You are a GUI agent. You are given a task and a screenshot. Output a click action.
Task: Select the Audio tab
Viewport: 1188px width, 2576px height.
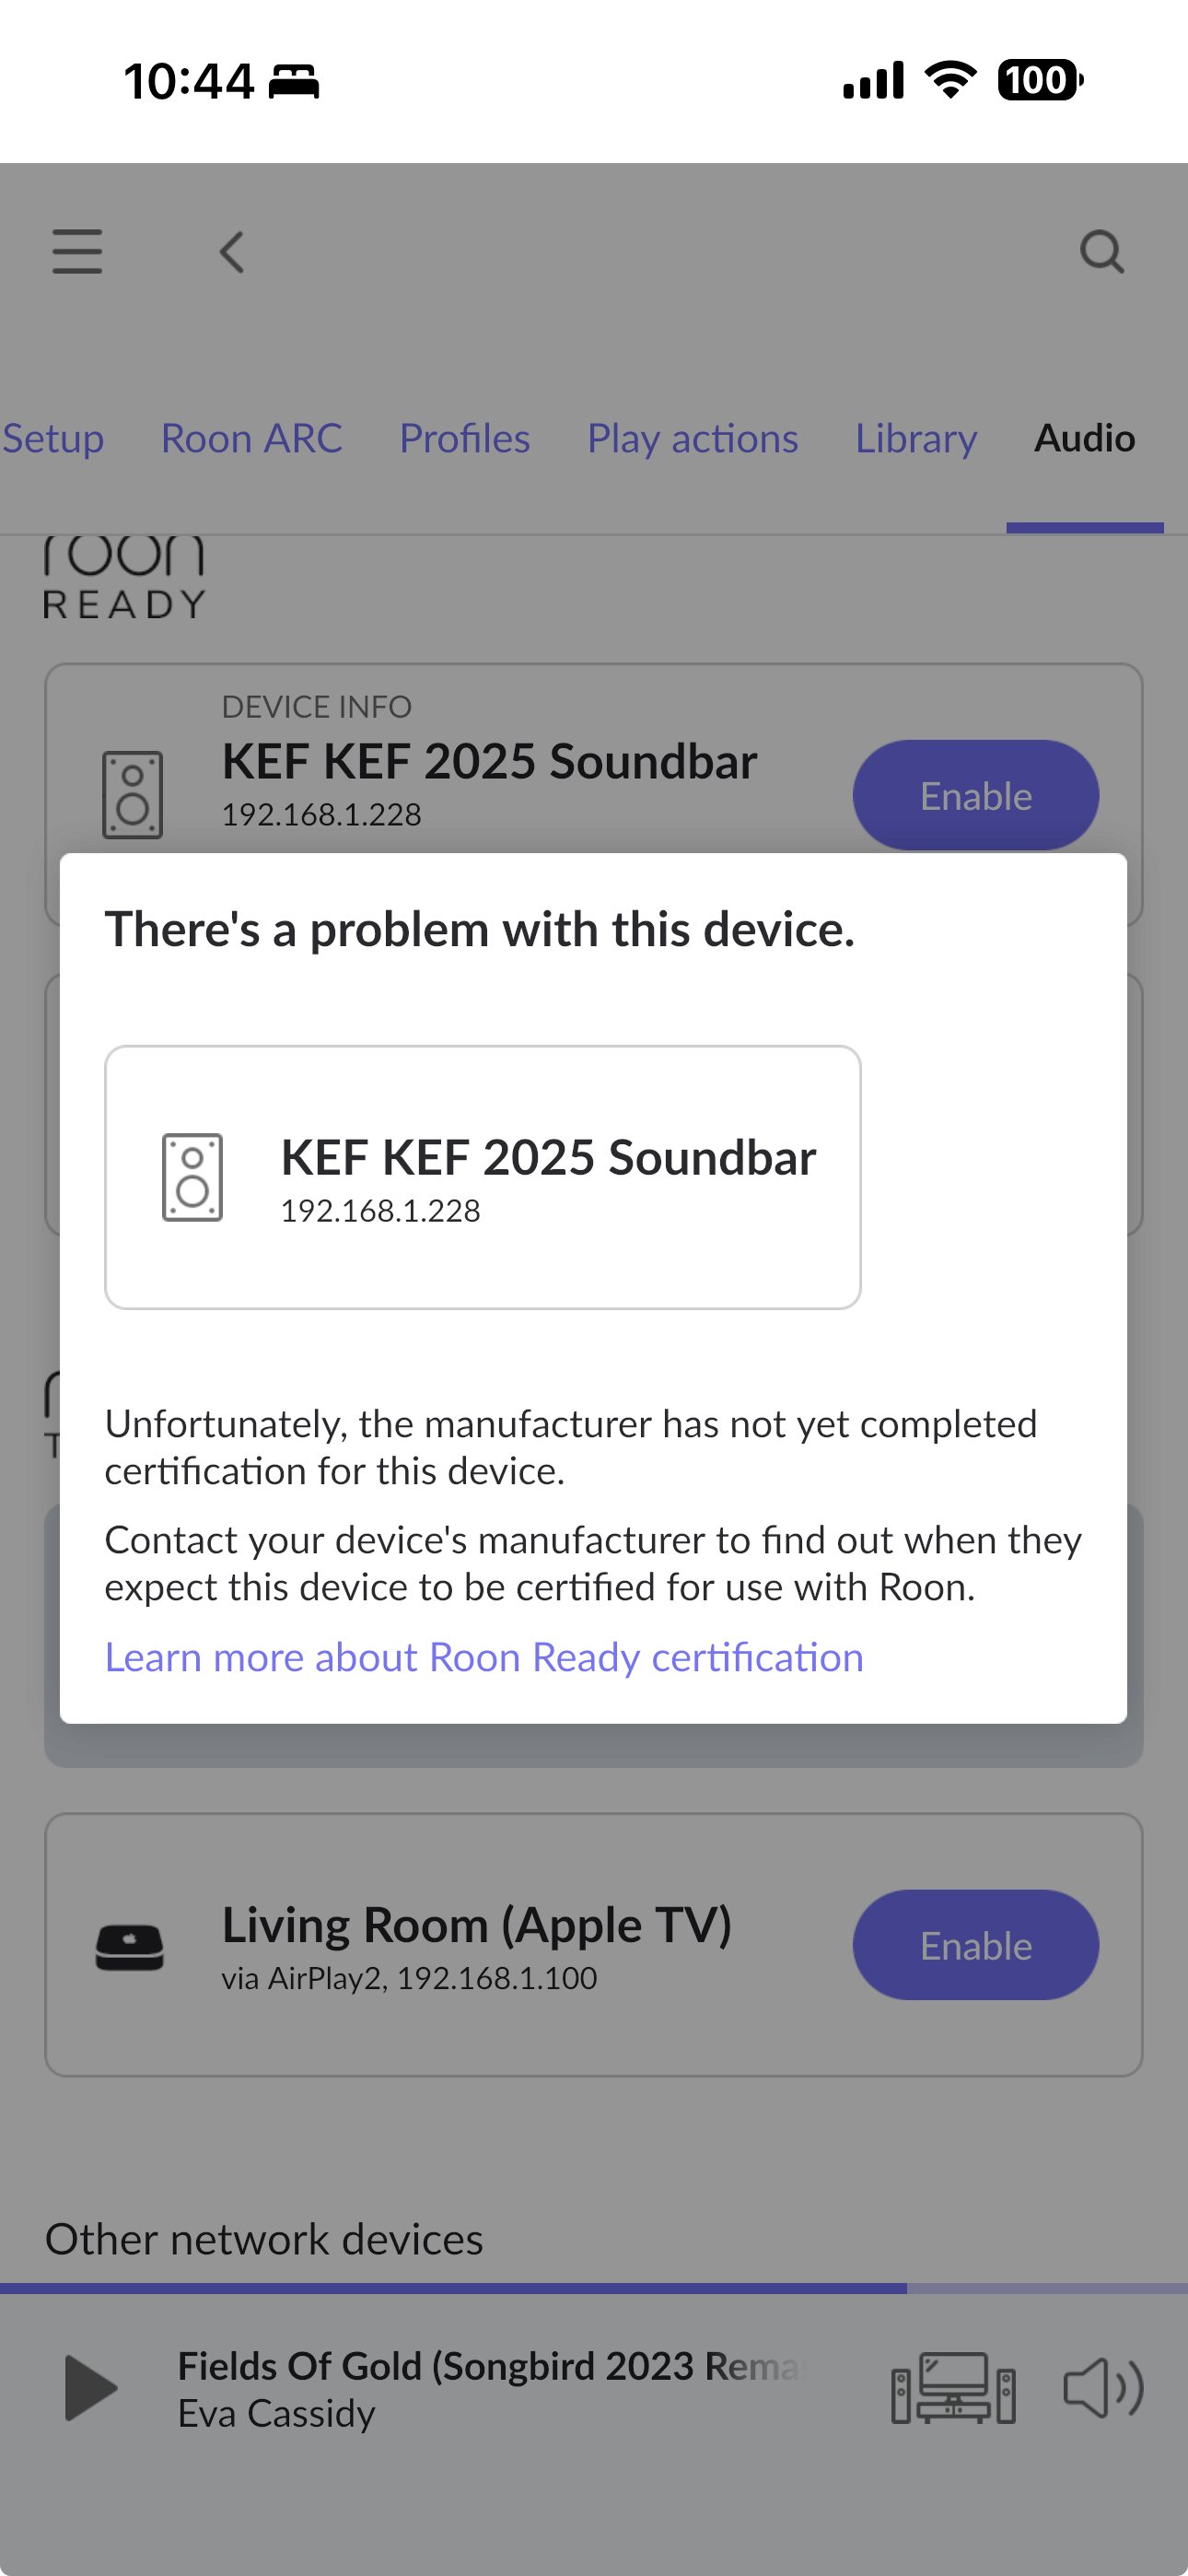point(1084,438)
